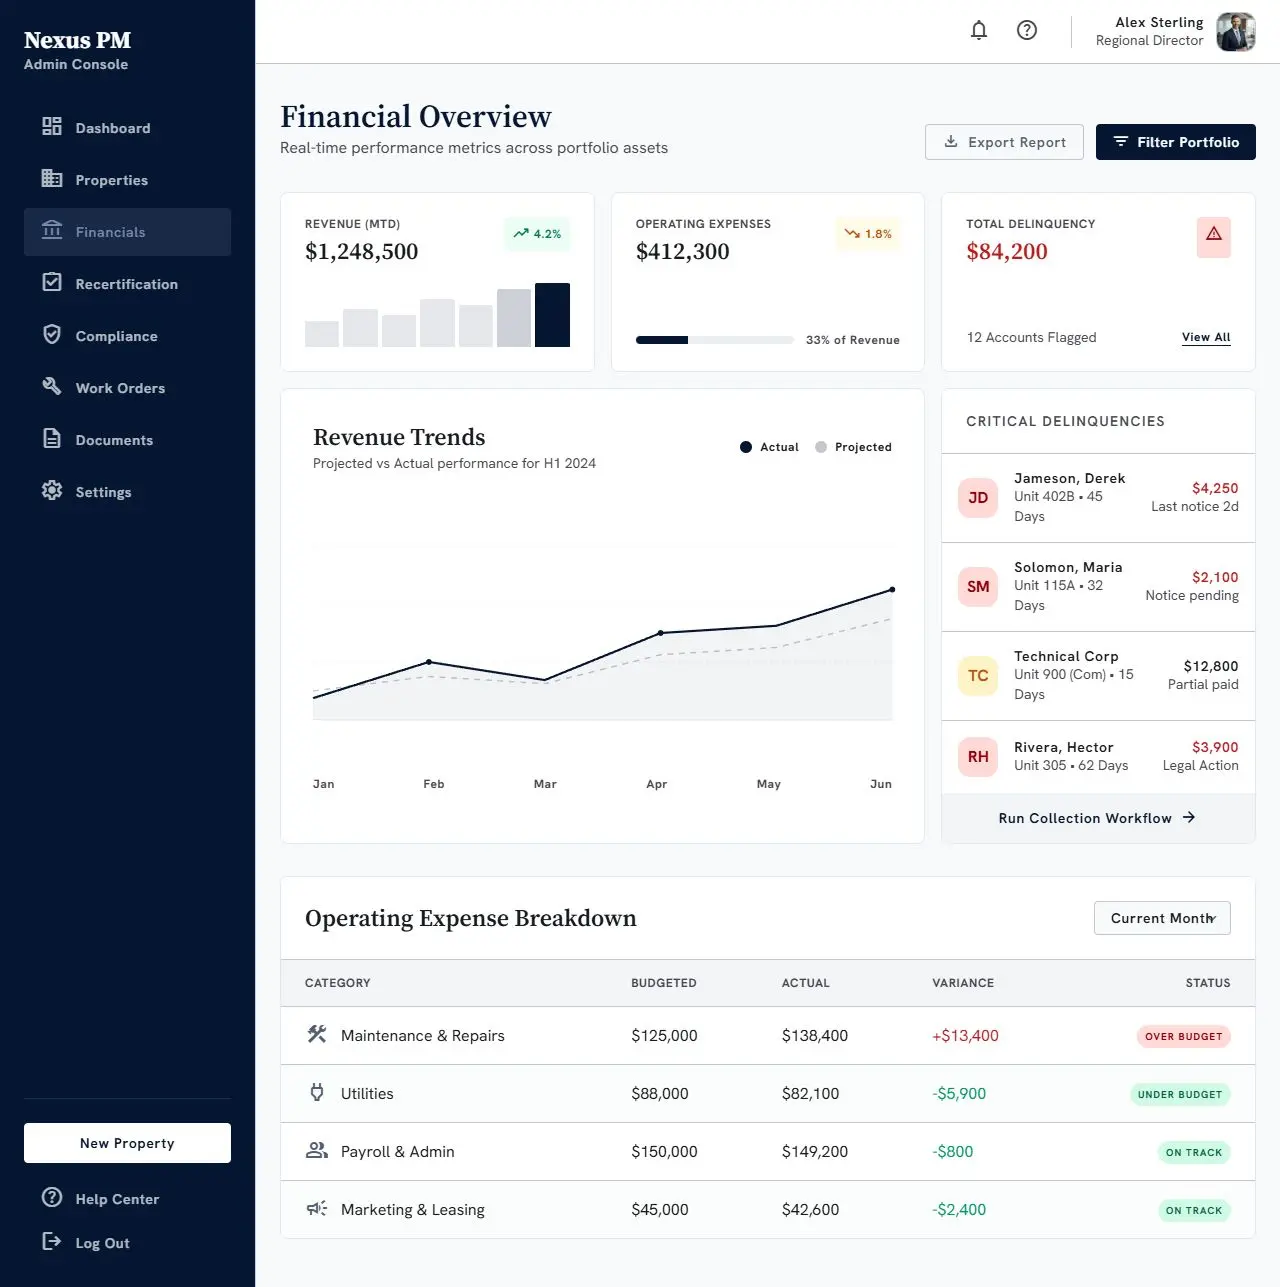The height and width of the screenshot is (1287, 1280).
Task: Go to Dashboard menu item
Action: pyautogui.click(x=127, y=128)
